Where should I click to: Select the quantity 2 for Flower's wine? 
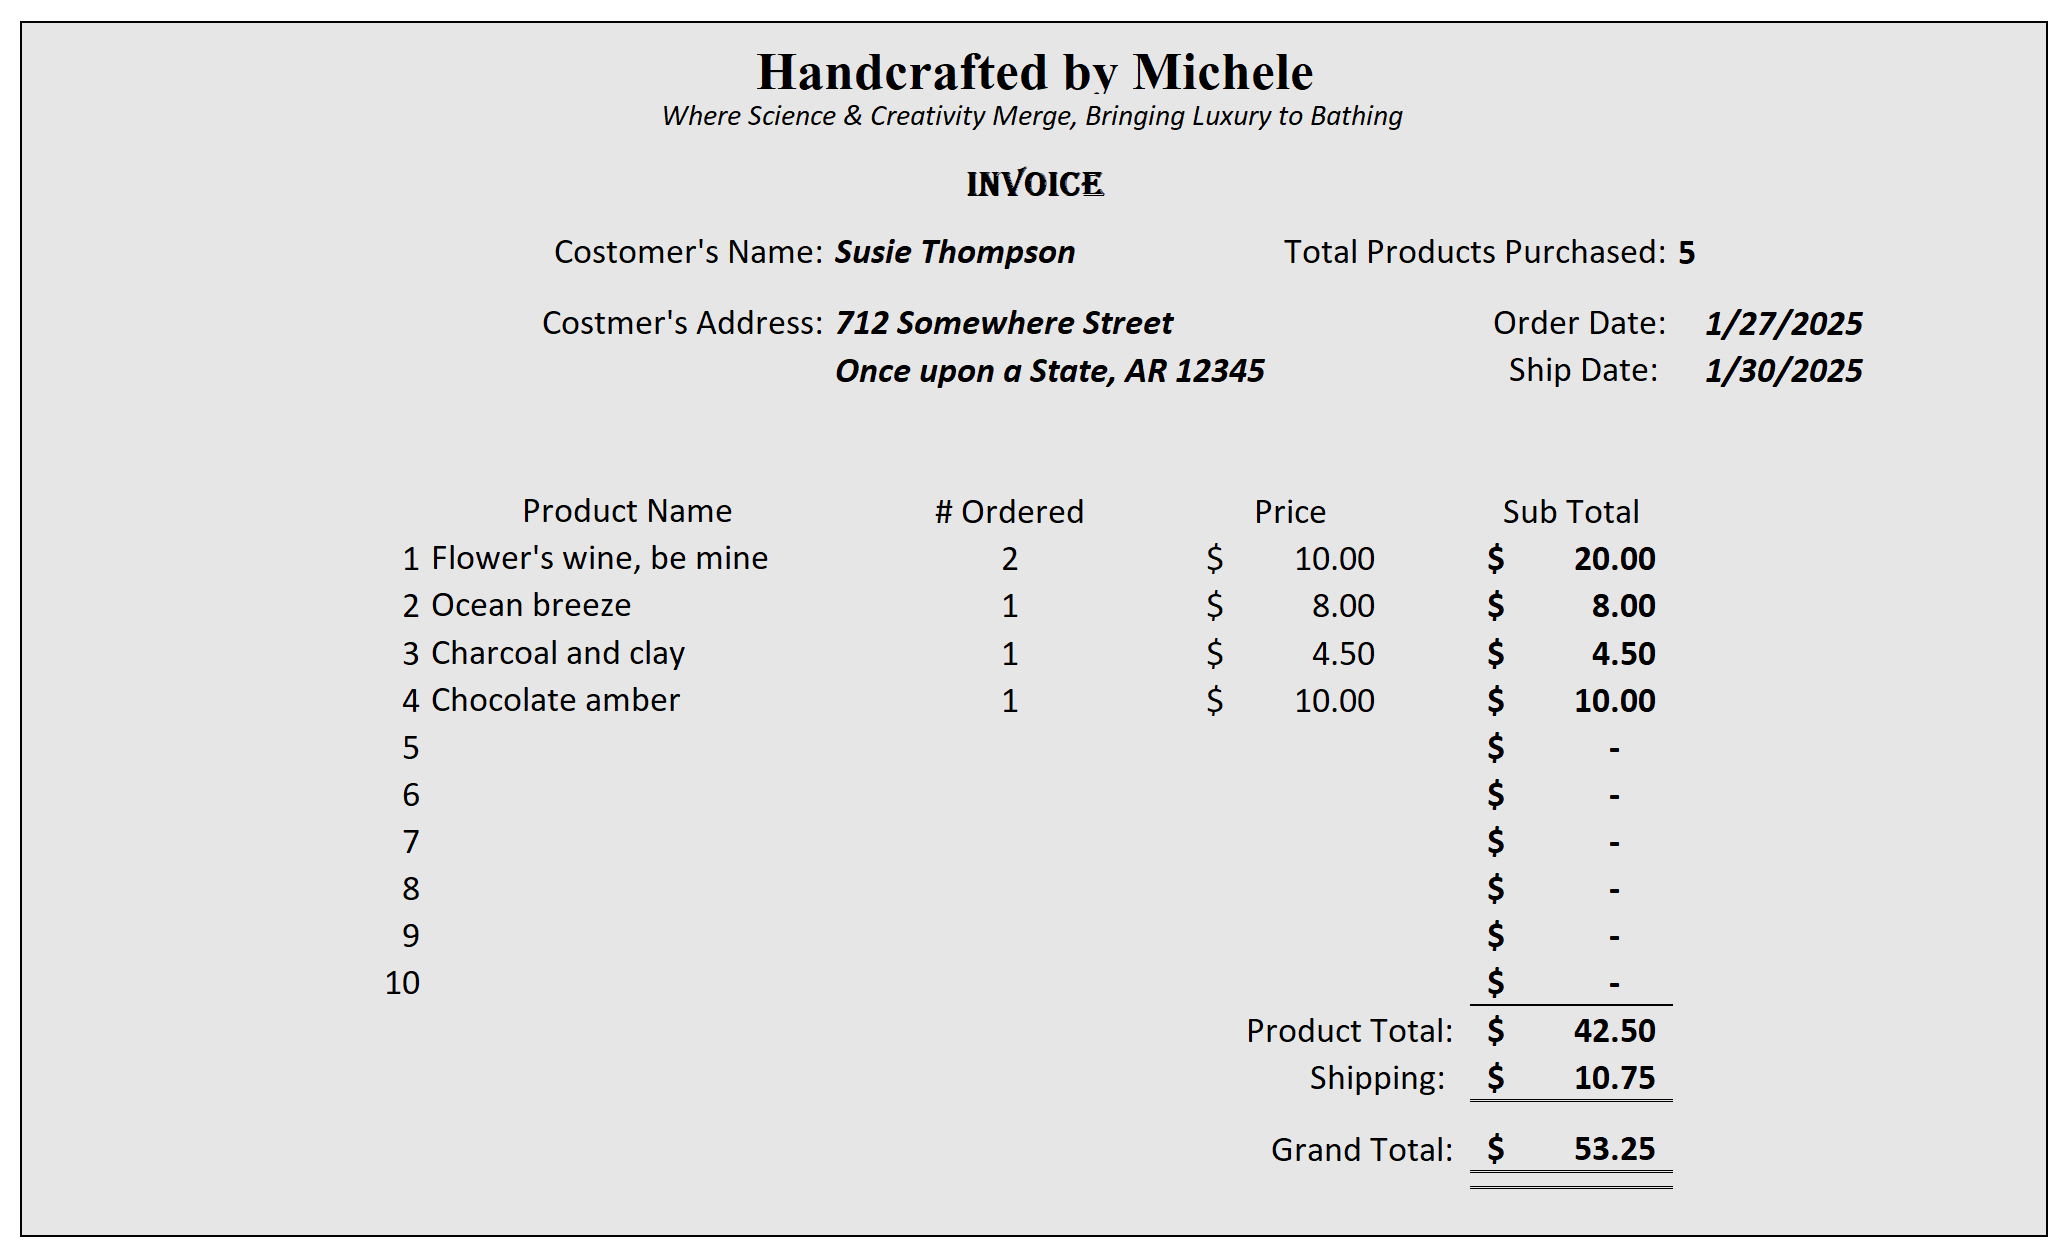[x=1010, y=559]
